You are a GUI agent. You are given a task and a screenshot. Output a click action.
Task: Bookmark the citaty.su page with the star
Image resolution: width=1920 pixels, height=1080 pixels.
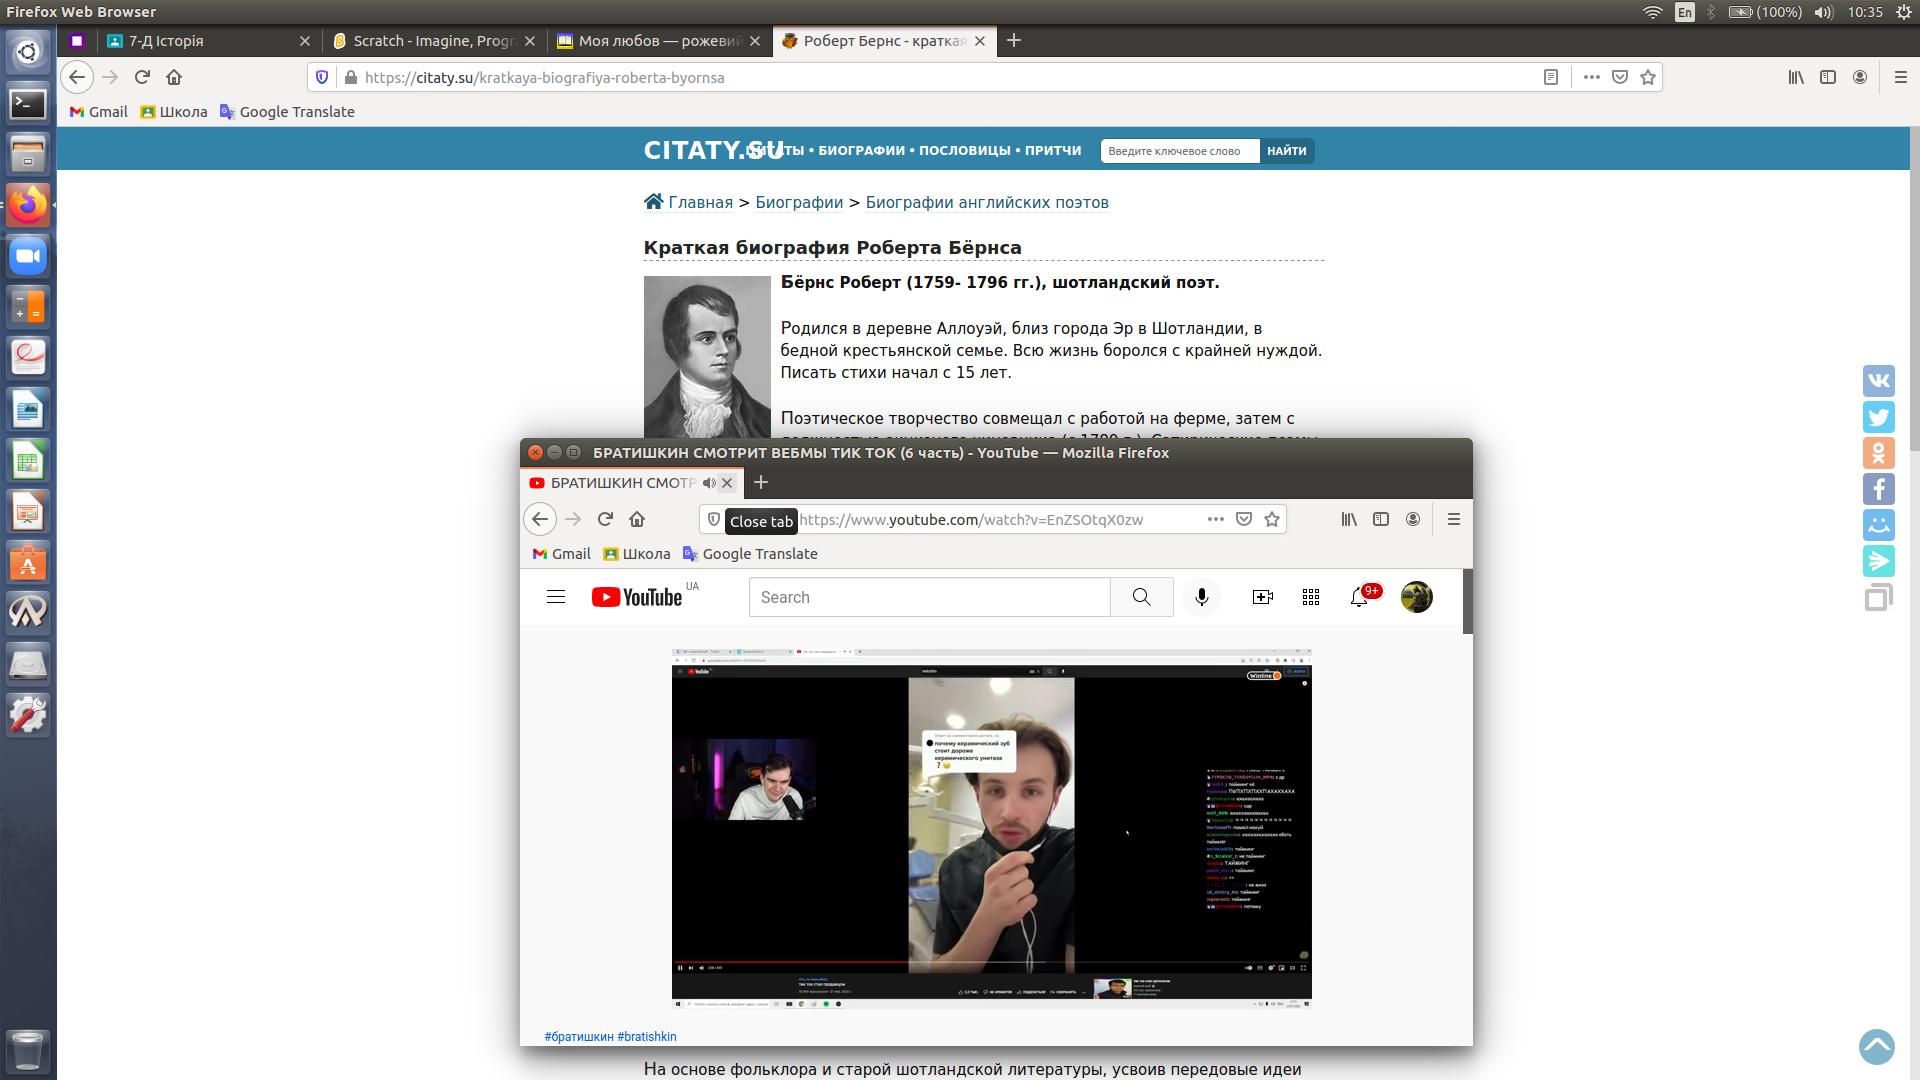[1648, 77]
